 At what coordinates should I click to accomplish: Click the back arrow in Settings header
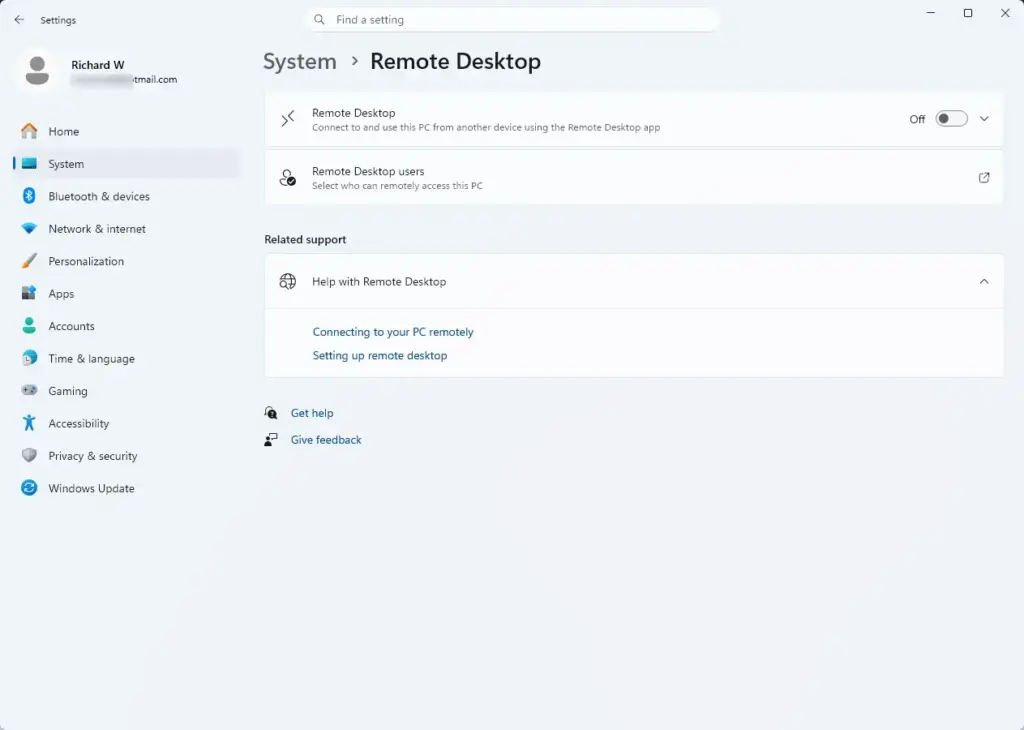(x=19, y=20)
